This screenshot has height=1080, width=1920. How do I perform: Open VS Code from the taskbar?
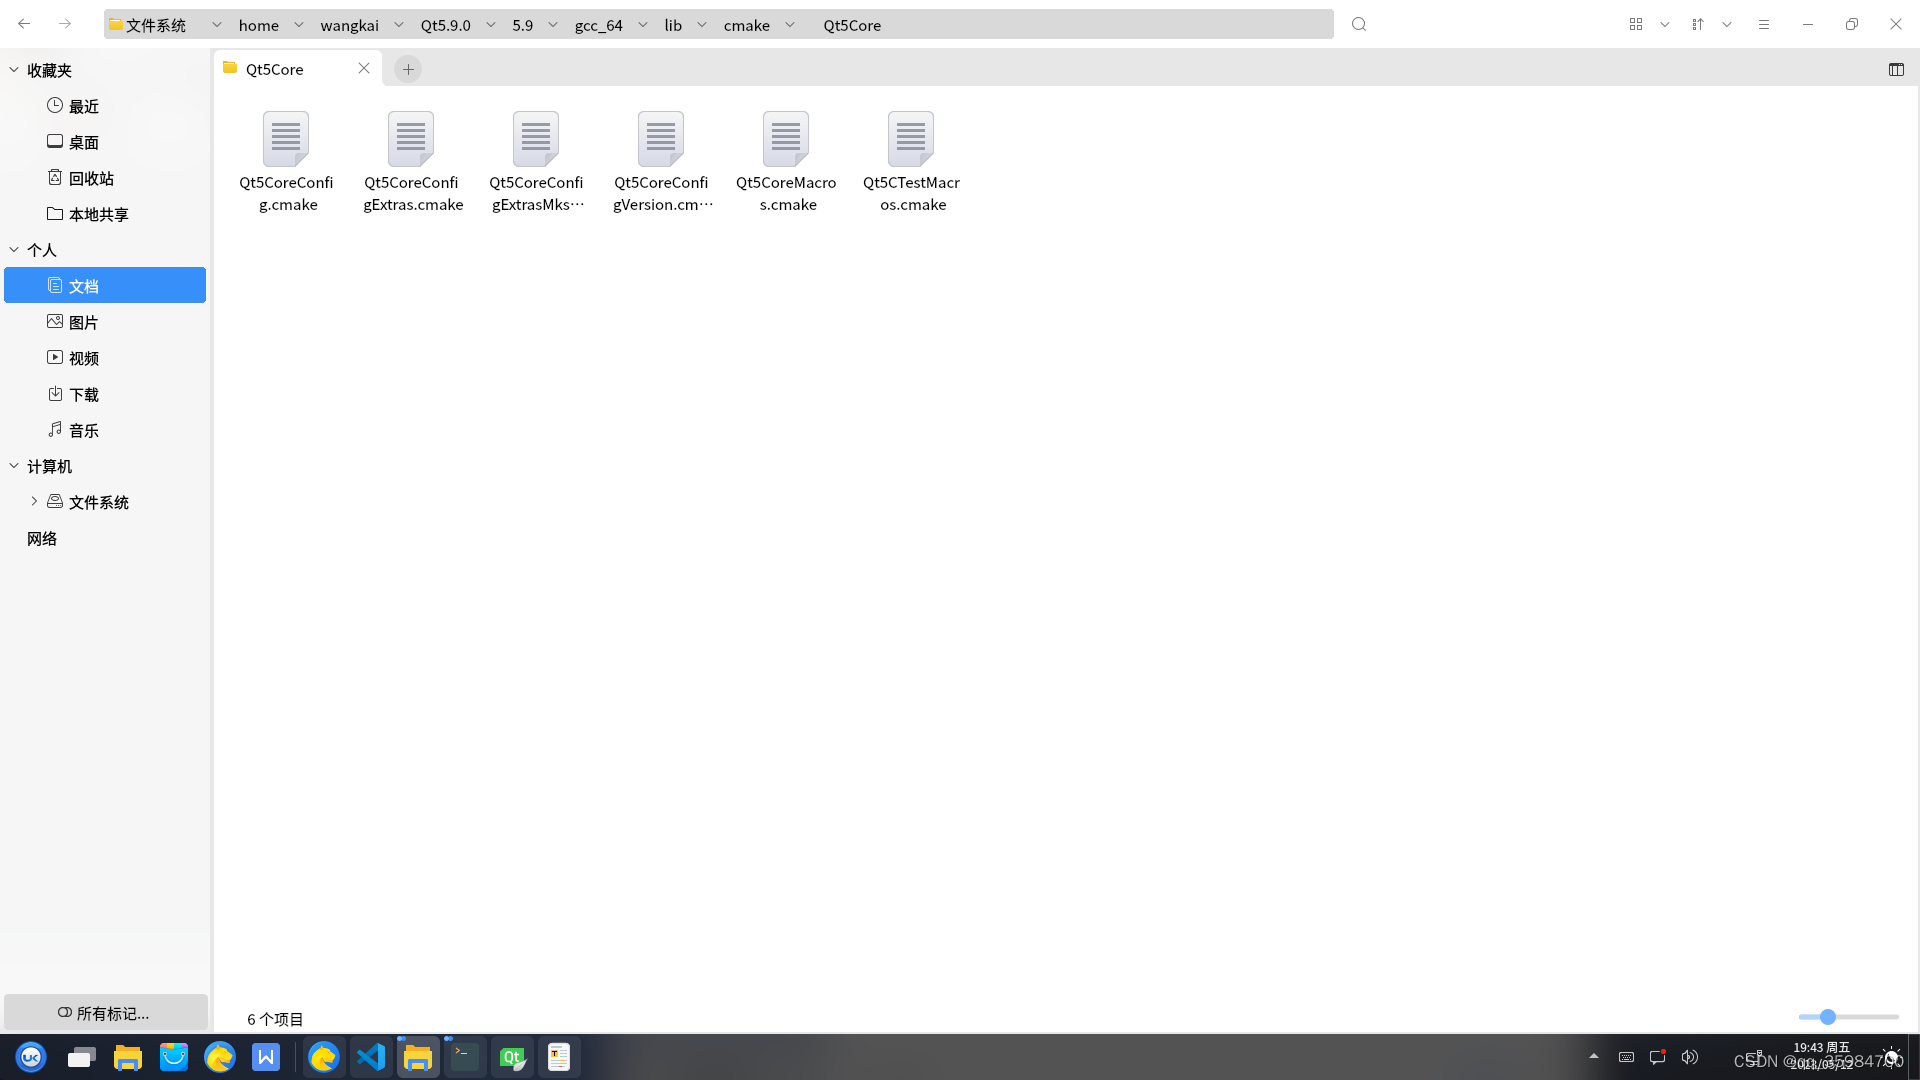(371, 1057)
